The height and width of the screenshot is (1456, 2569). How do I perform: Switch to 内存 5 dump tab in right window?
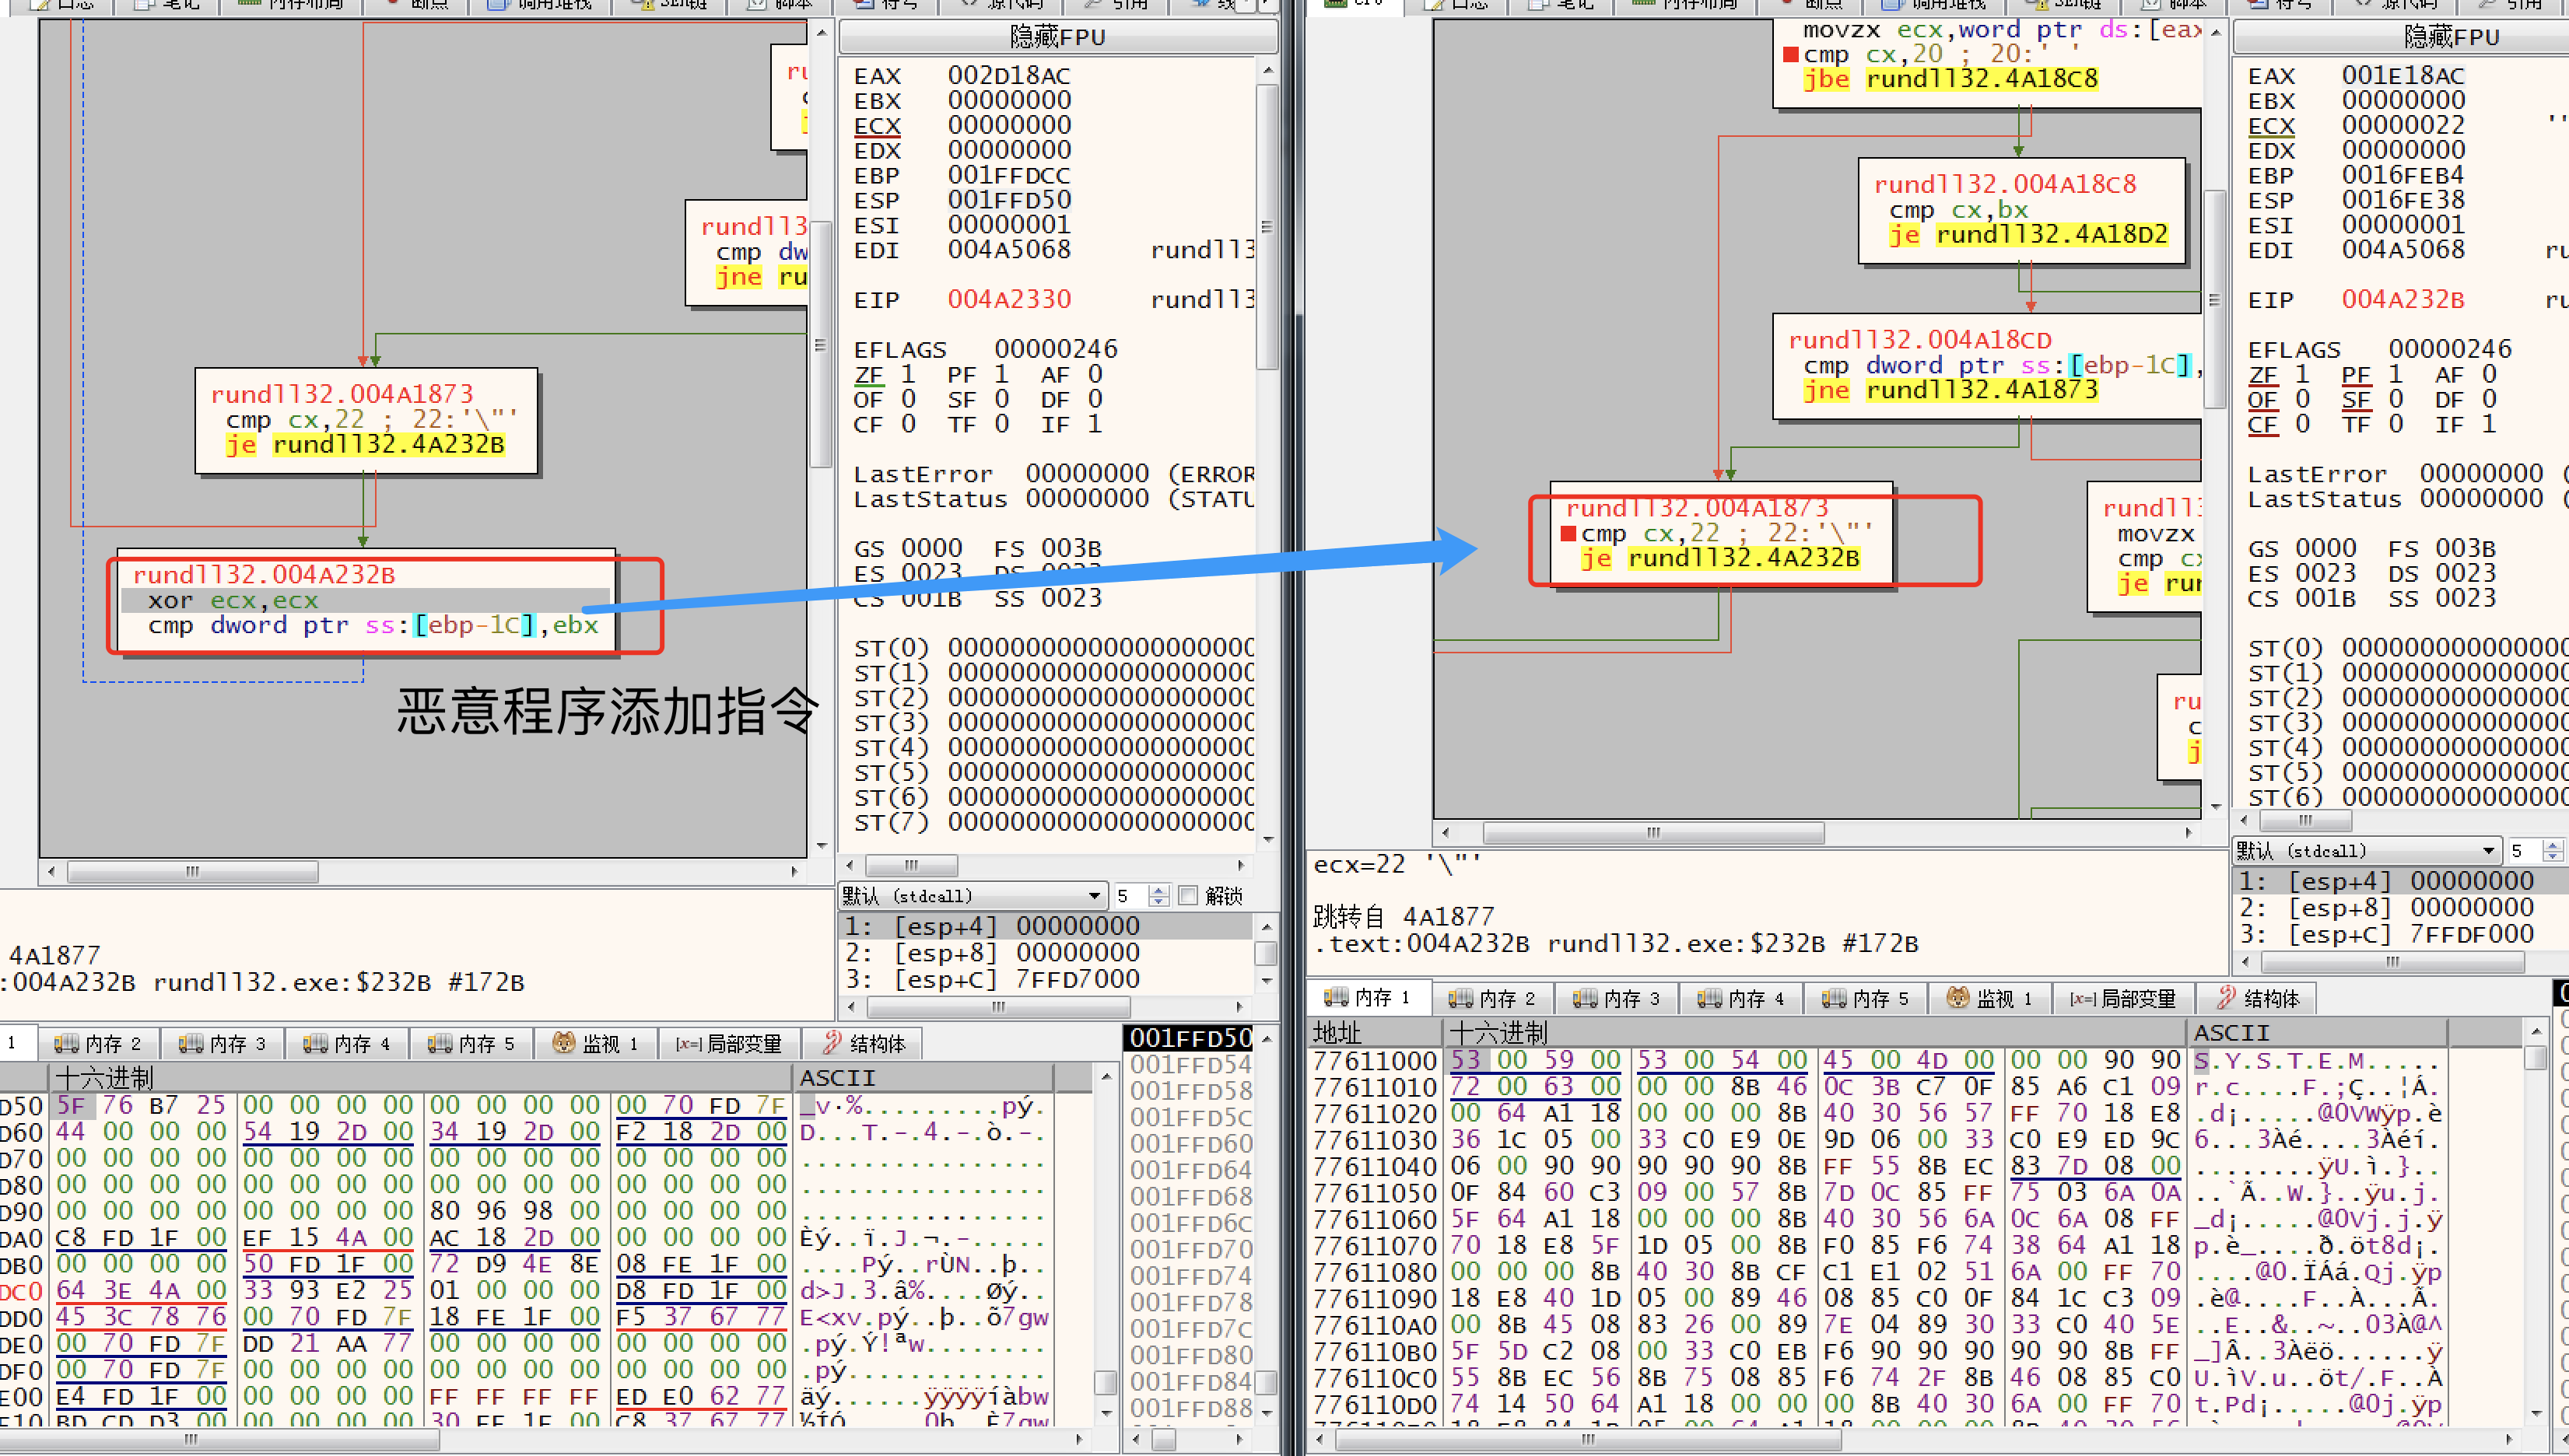1865,998
